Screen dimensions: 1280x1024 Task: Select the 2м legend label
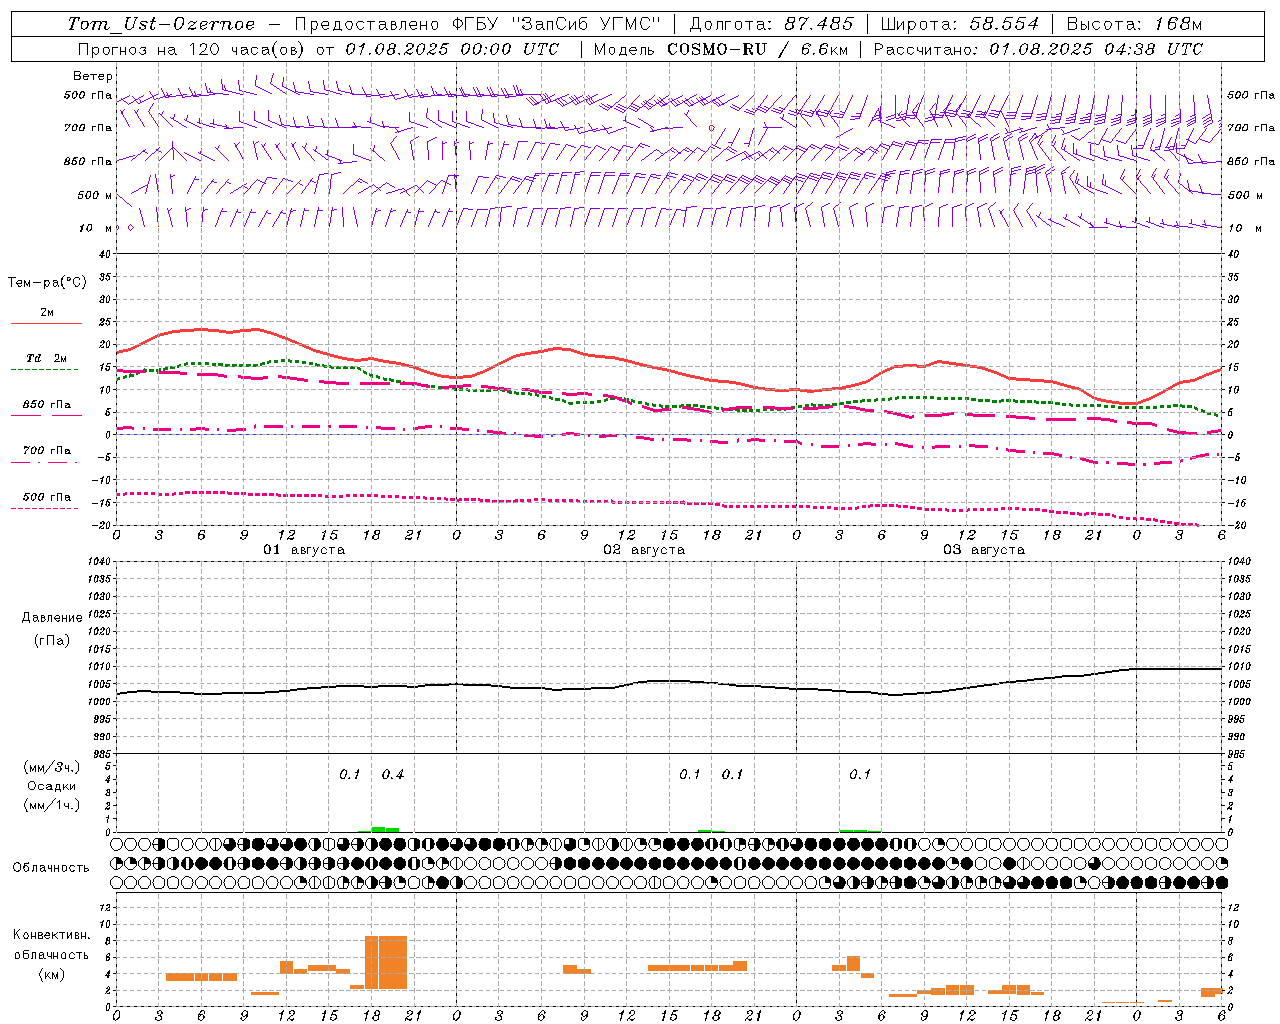coord(47,313)
